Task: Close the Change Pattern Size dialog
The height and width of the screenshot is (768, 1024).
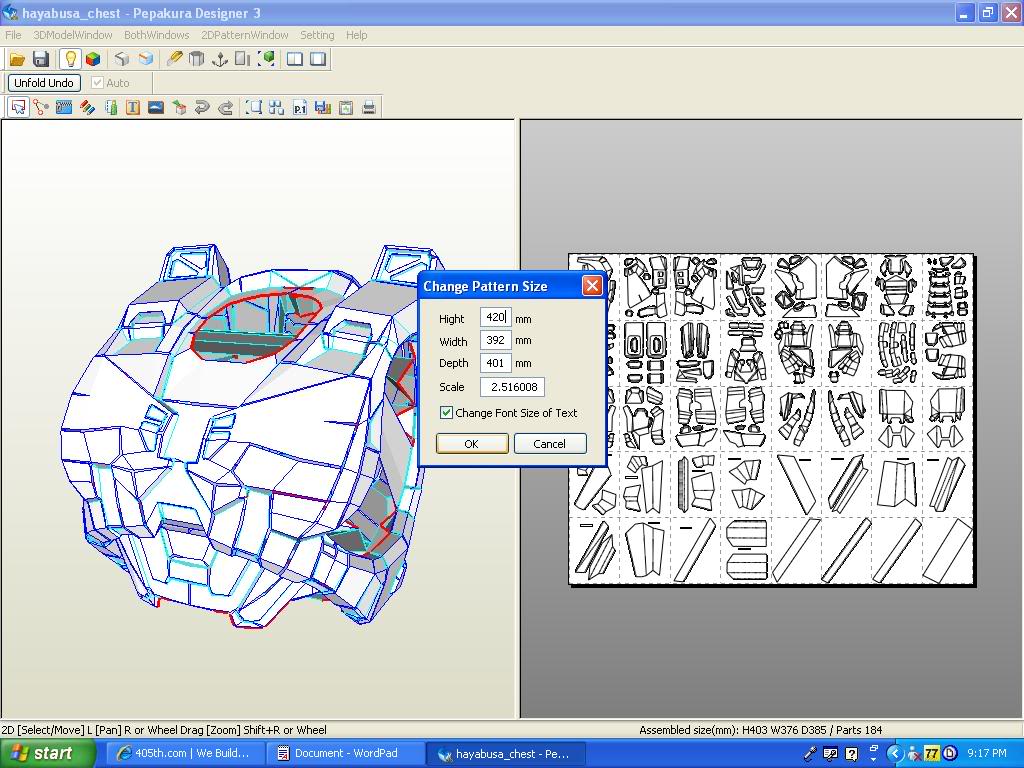Action: [x=592, y=285]
